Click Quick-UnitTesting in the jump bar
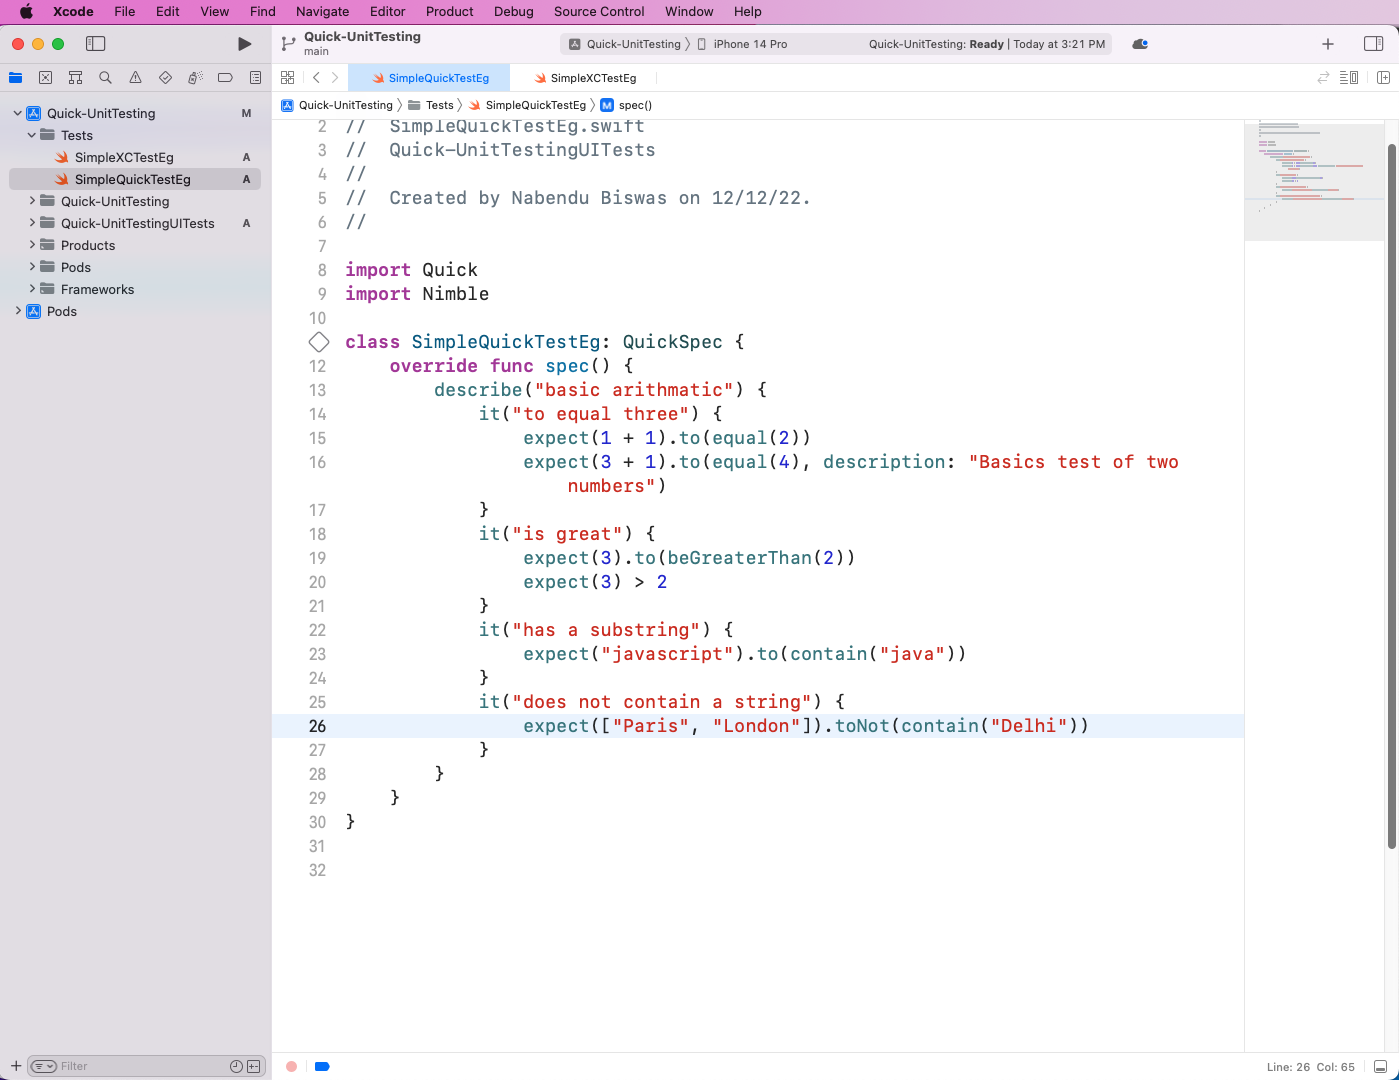The image size is (1399, 1080). [337, 105]
